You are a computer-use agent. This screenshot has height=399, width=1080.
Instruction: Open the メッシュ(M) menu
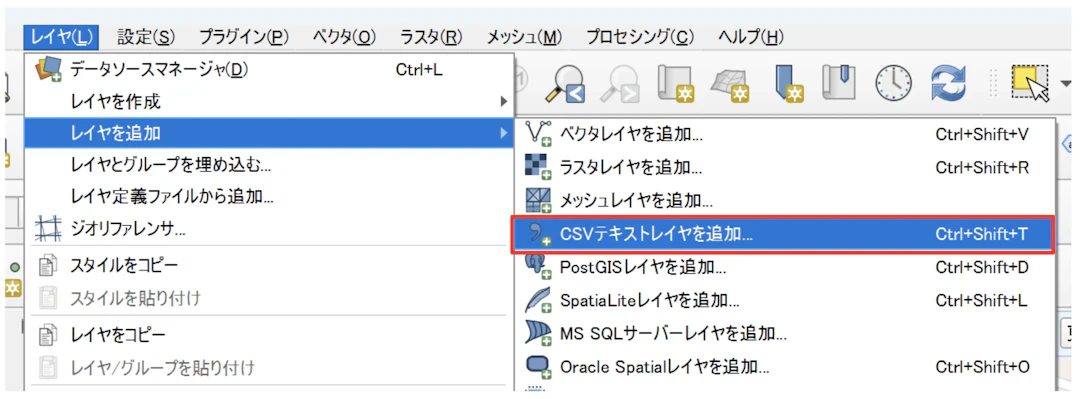pos(524,37)
